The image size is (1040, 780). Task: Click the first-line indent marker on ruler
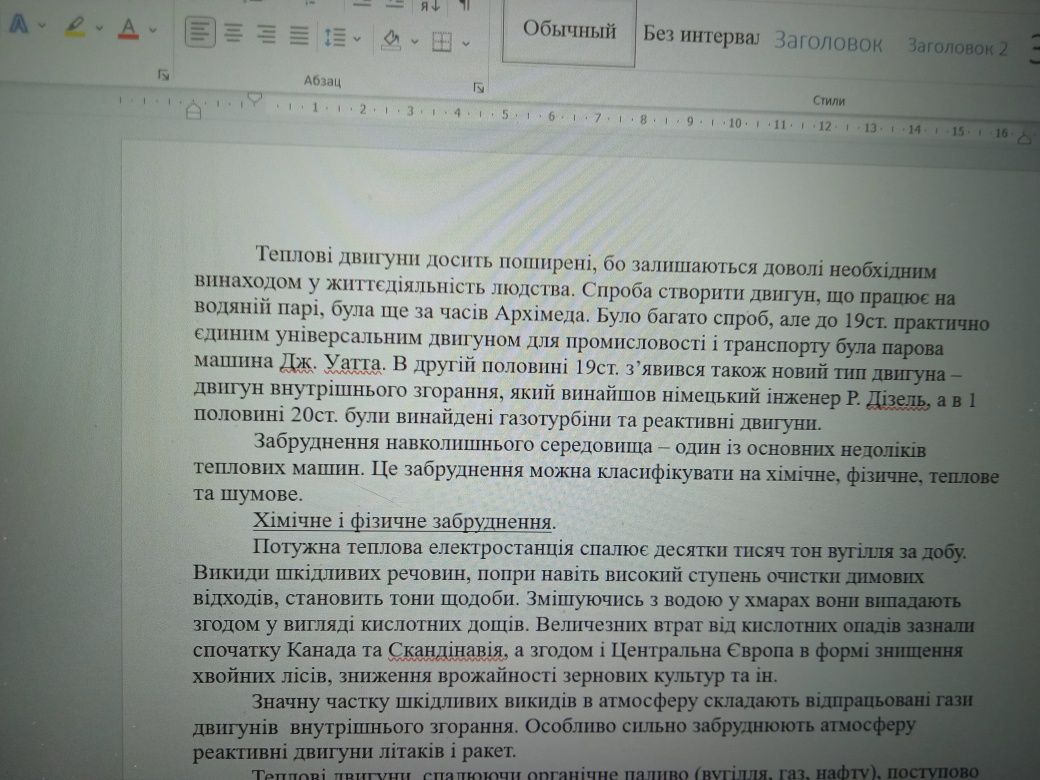(255, 99)
